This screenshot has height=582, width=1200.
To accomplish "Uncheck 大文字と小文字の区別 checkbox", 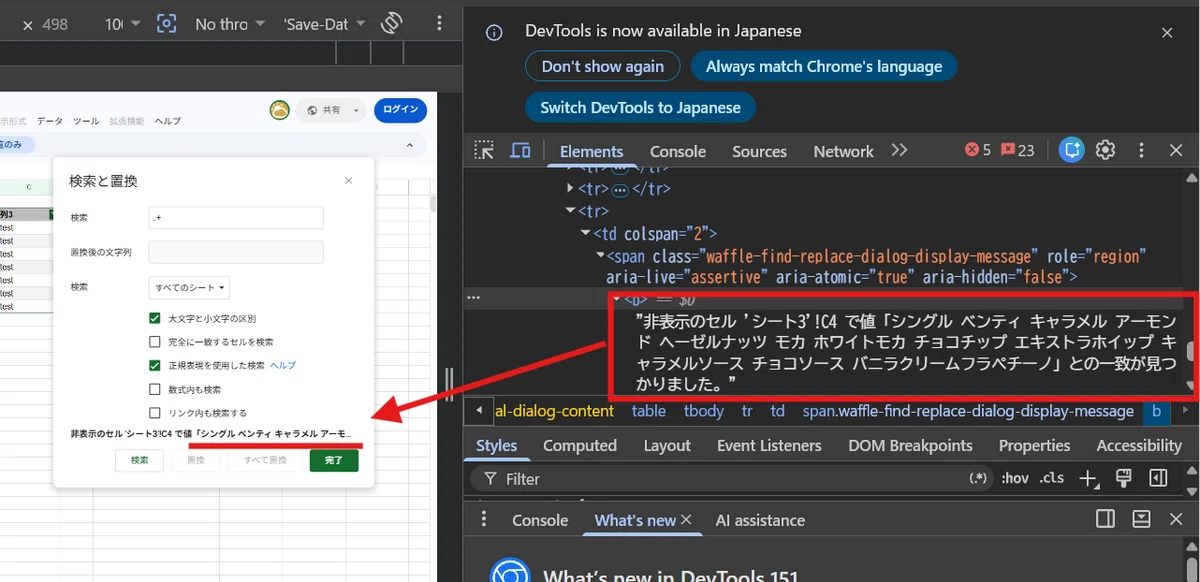I will [155, 319].
